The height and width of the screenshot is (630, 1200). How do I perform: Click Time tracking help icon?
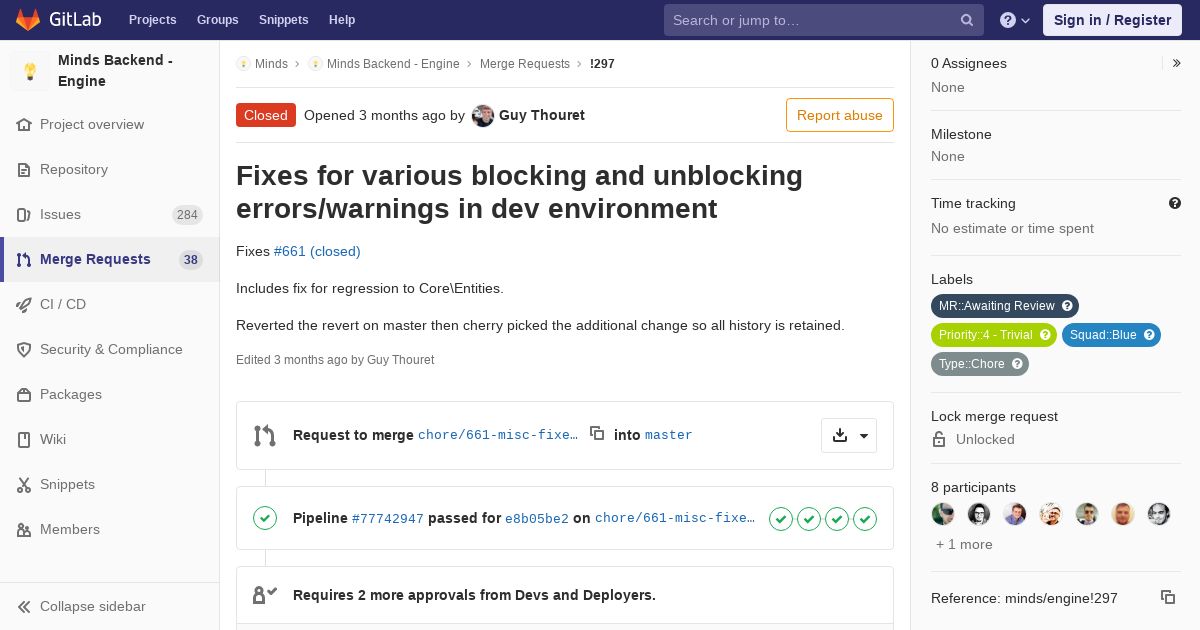click(1175, 203)
